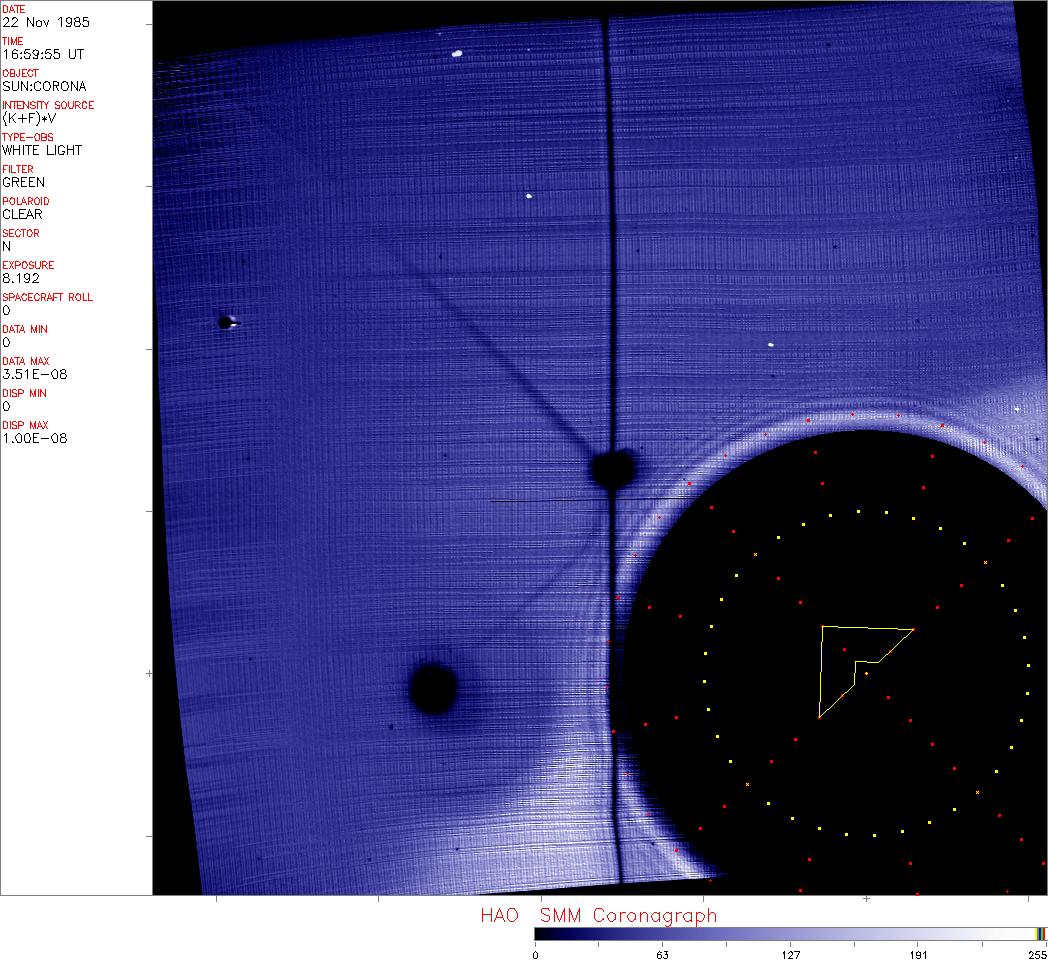Click the yellow polygon outline inside the occulting disk
The image size is (1048, 960).
click(821, 670)
